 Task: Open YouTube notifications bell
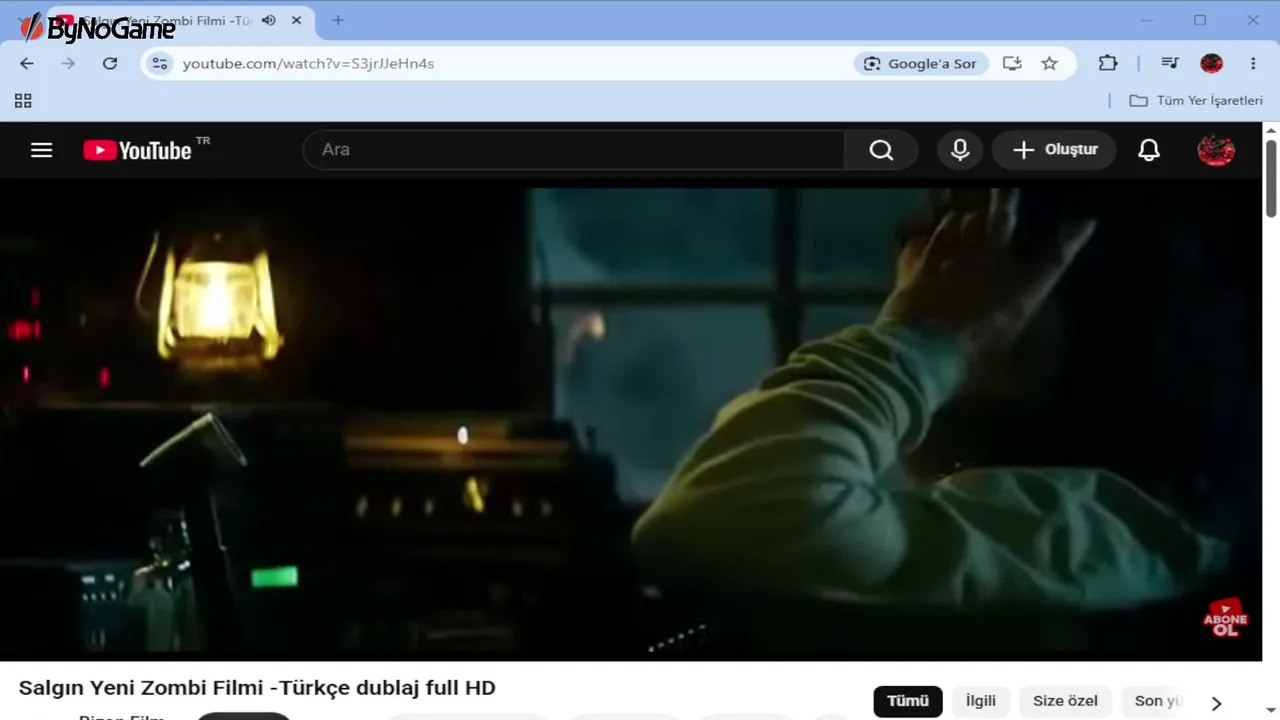pyautogui.click(x=1149, y=150)
